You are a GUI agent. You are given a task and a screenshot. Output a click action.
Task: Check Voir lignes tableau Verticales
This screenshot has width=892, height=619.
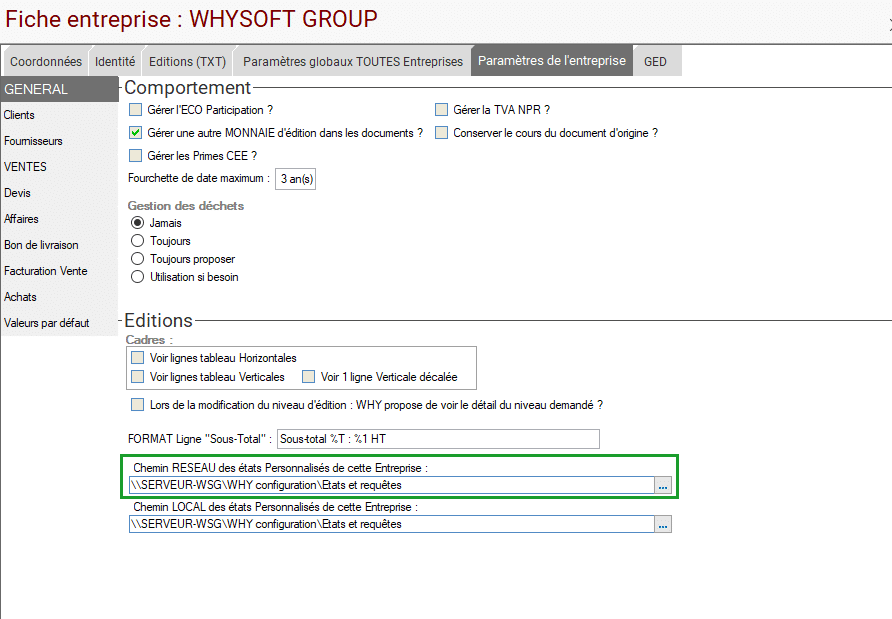pos(137,377)
